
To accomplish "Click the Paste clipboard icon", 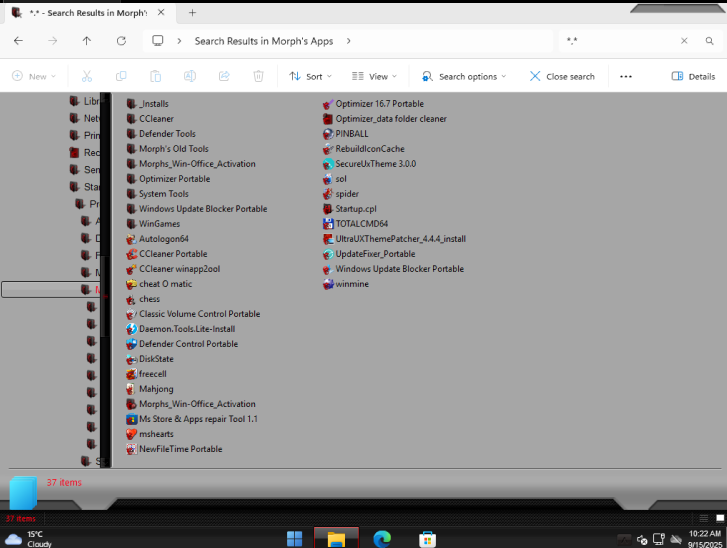I will (155, 76).
